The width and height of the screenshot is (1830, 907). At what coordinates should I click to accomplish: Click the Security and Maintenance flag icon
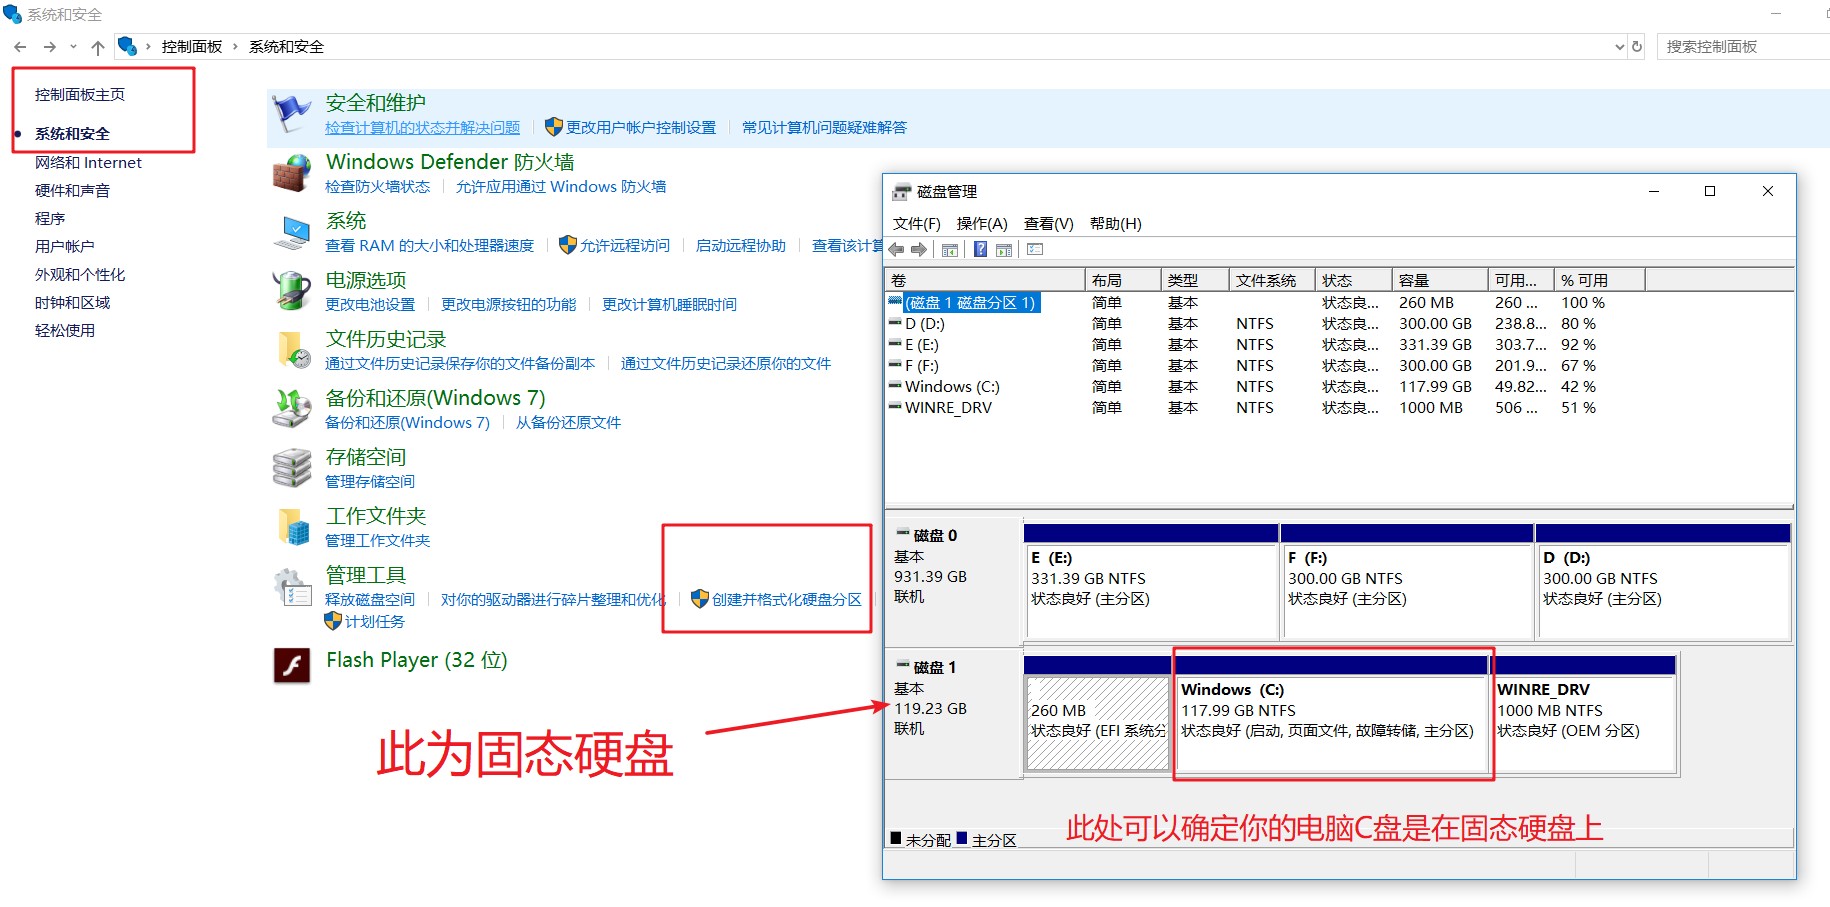click(291, 114)
